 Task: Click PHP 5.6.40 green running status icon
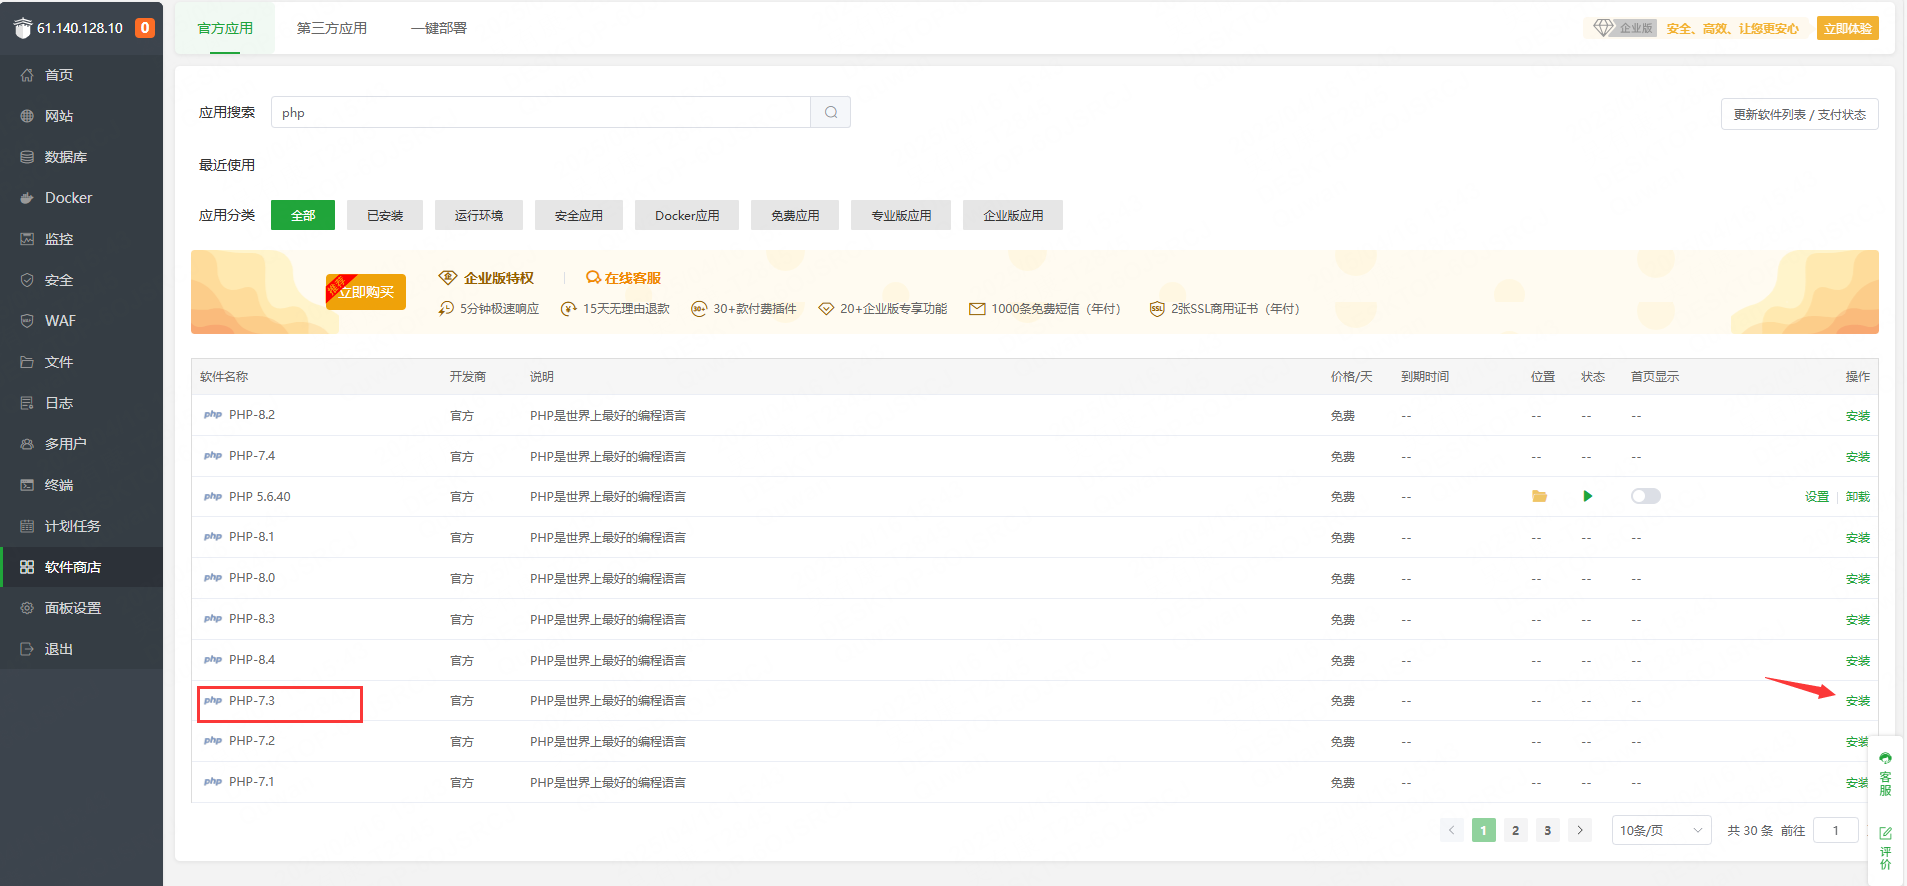pyautogui.click(x=1587, y=497)
